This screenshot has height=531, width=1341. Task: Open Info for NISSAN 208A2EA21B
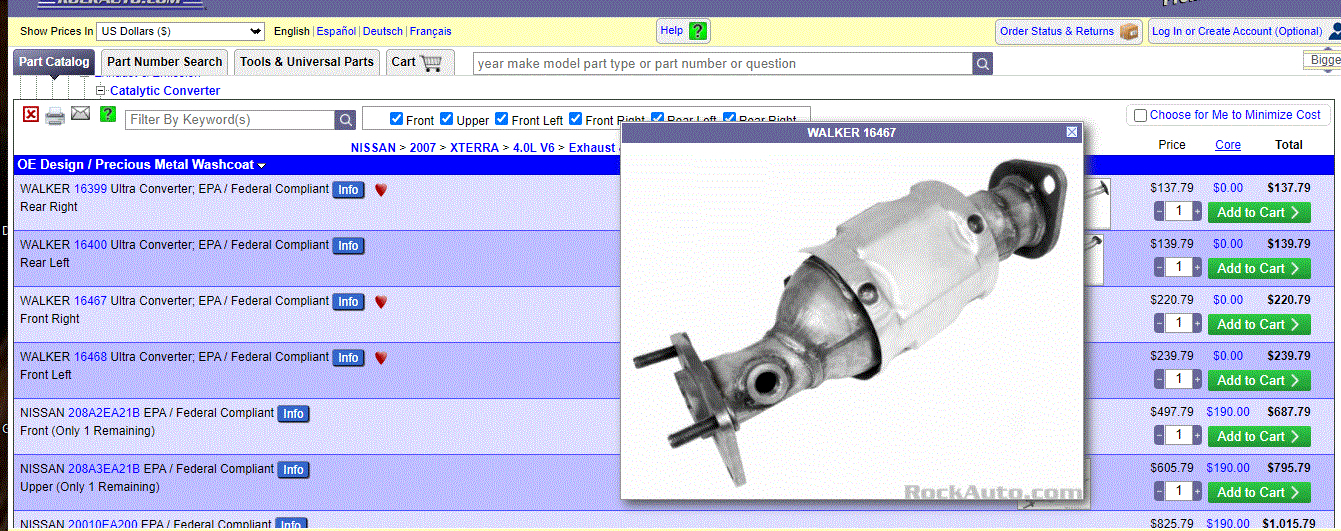293,414
